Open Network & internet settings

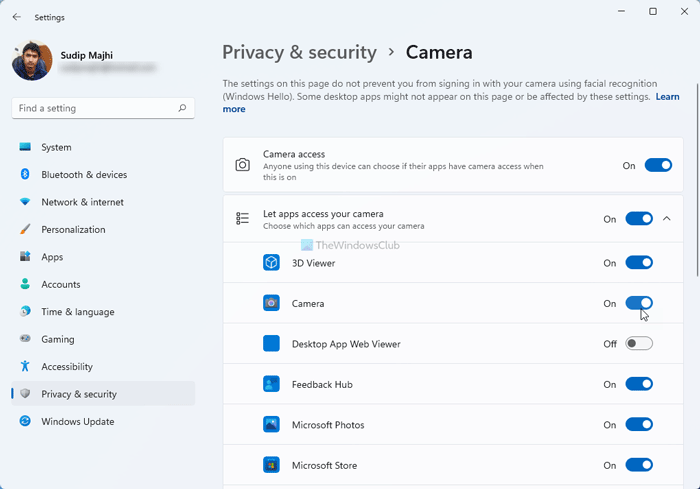click(x=82, y=202)
